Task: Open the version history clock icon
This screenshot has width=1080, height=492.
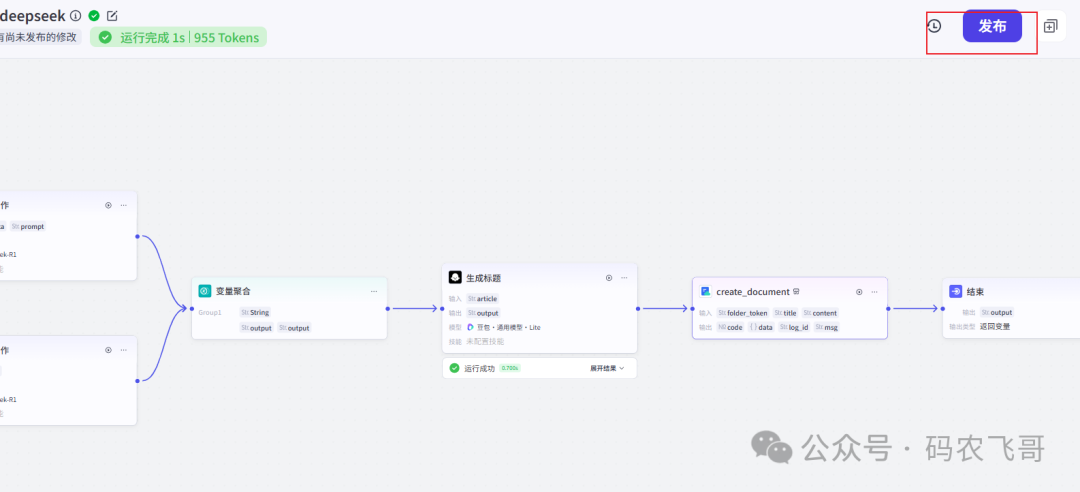Action: pyautogui.click(x=934, y=26)
